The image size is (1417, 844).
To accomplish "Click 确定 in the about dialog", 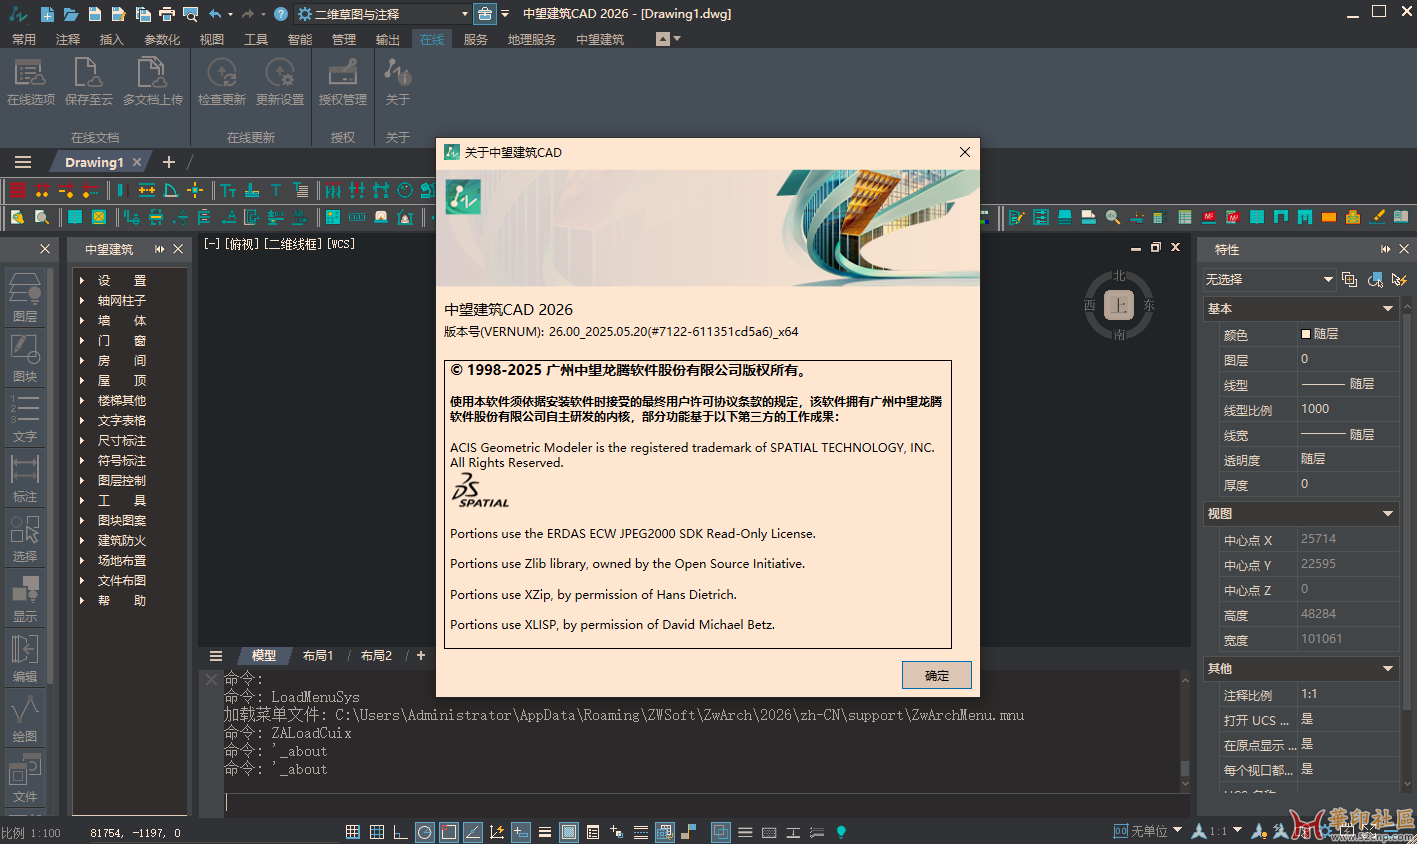I will (x=937, y=675).
